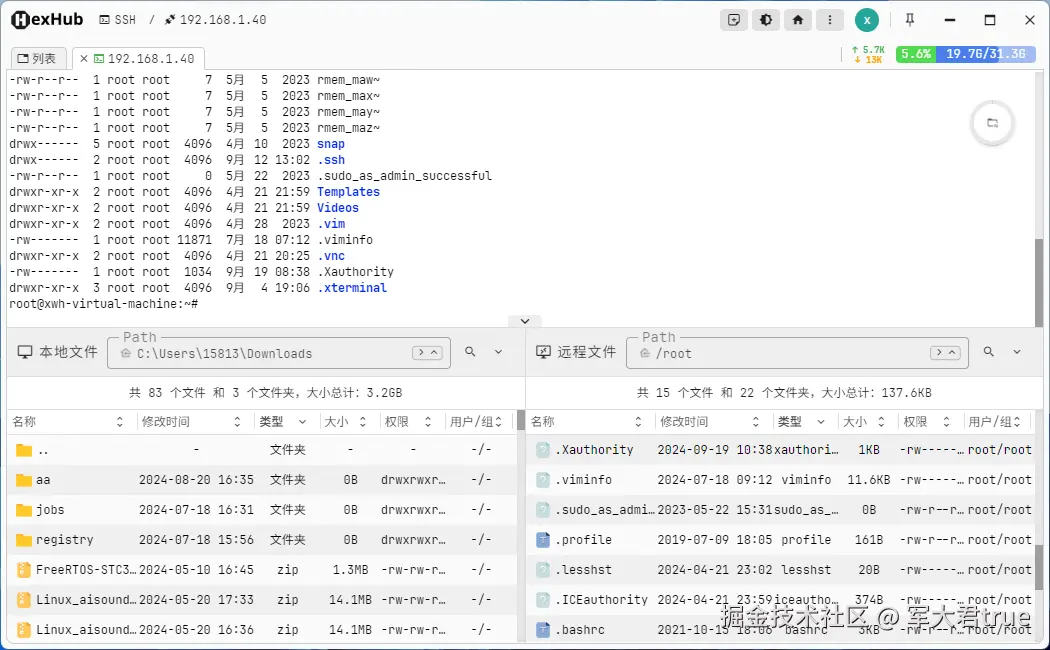Toggle sorting on the remote 大小 column

(x=882, y=421)
